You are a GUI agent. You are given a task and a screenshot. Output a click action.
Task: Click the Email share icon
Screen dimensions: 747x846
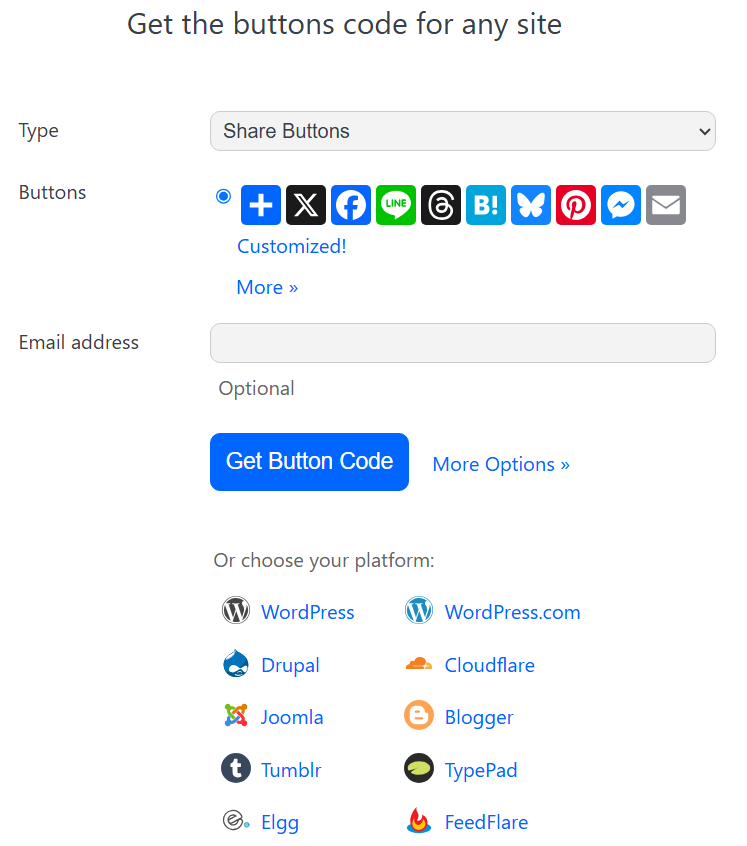point(665,205)
